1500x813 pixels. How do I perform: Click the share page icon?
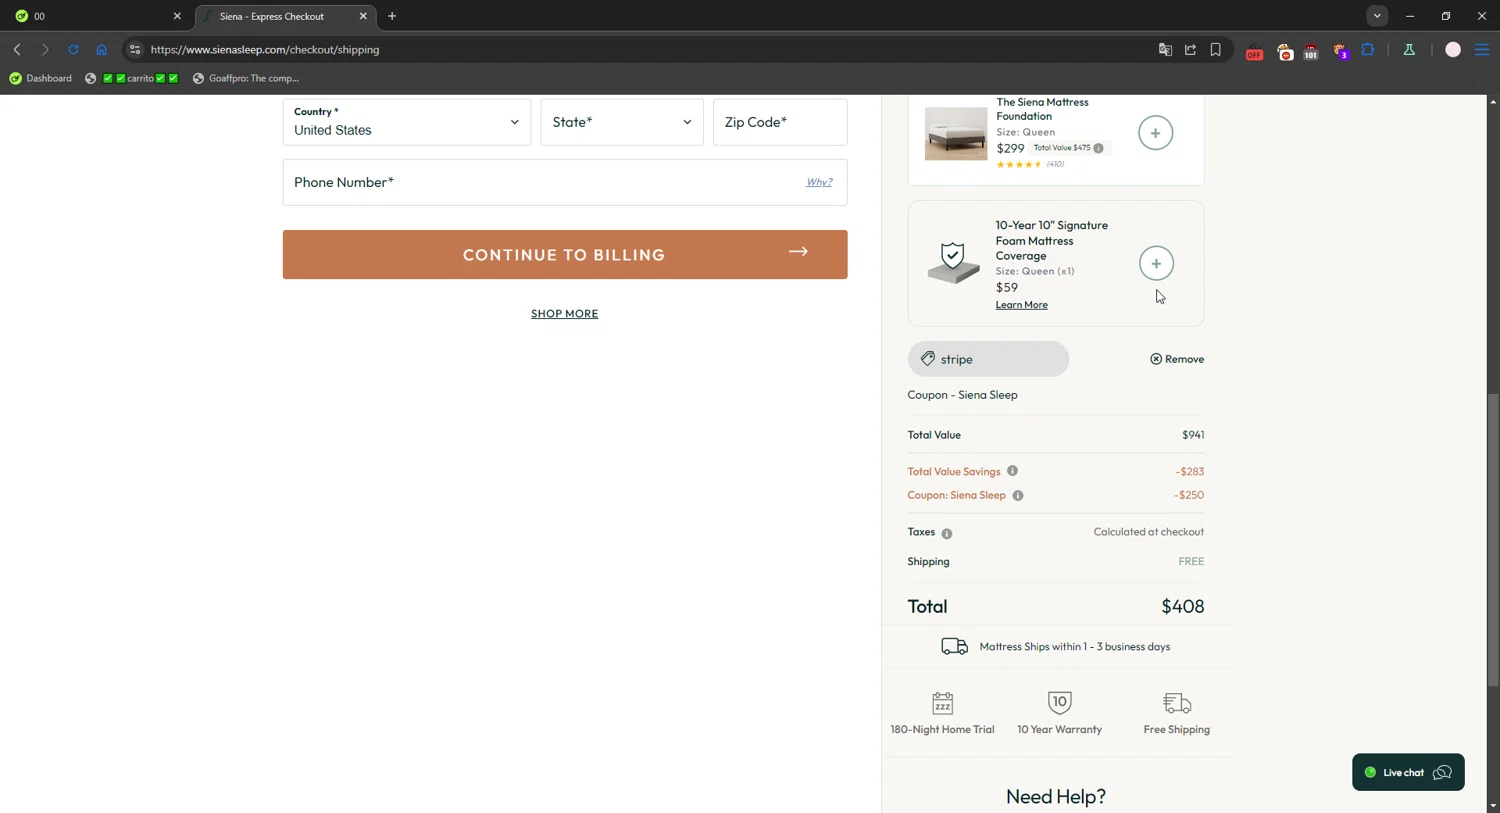pyautogui.click(x=1190, y=49)
